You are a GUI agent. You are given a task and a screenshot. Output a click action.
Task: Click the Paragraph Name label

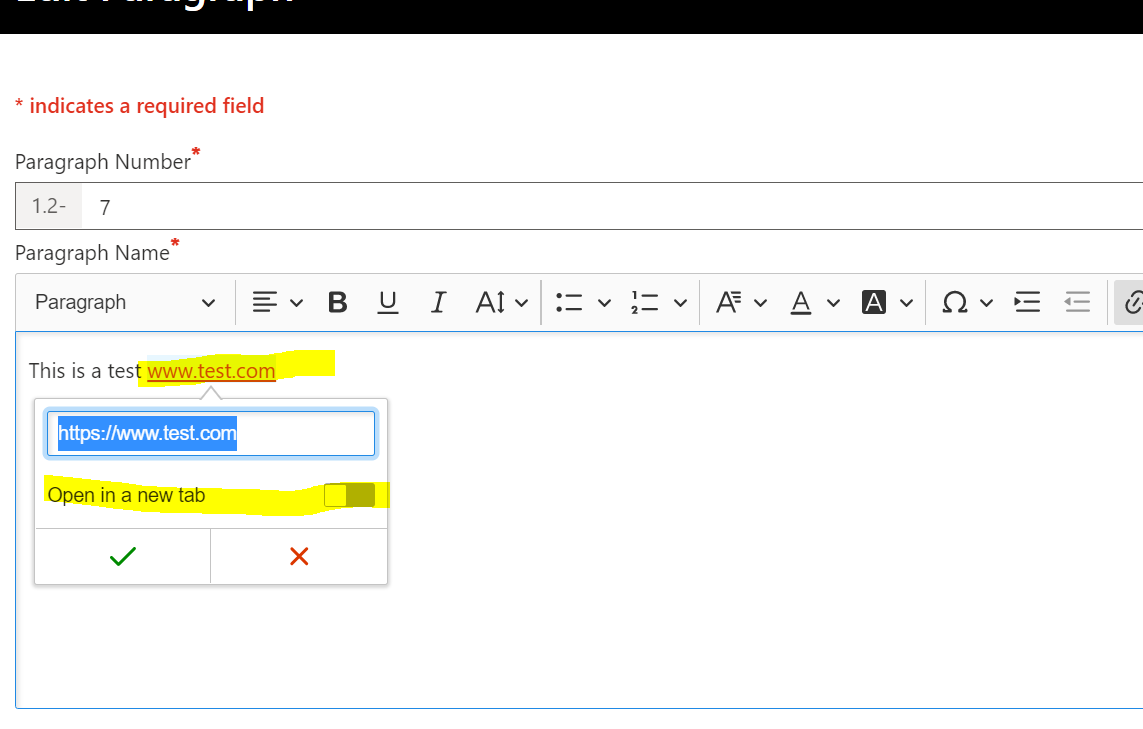pos(92,253)
